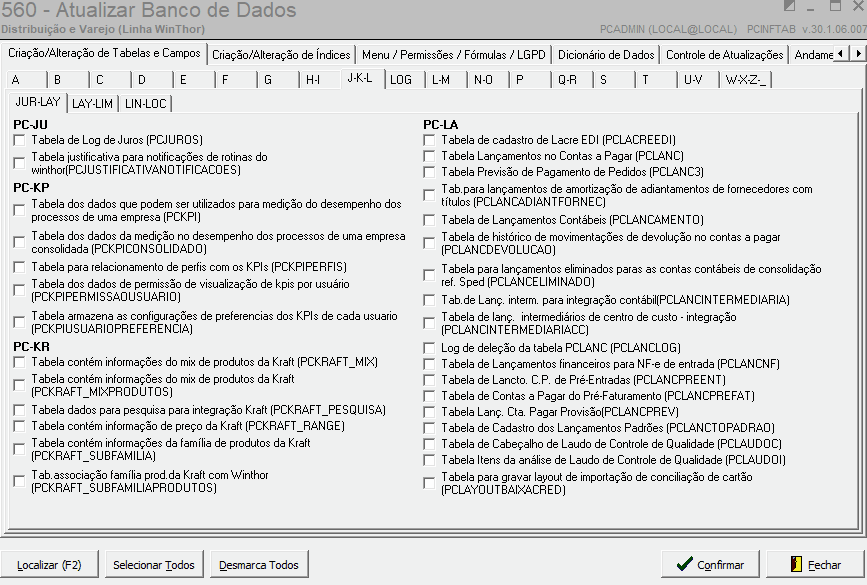
Task: Tick Lançamentos no Contas a Pagar (PCLANC)
Action: point(429,156)
